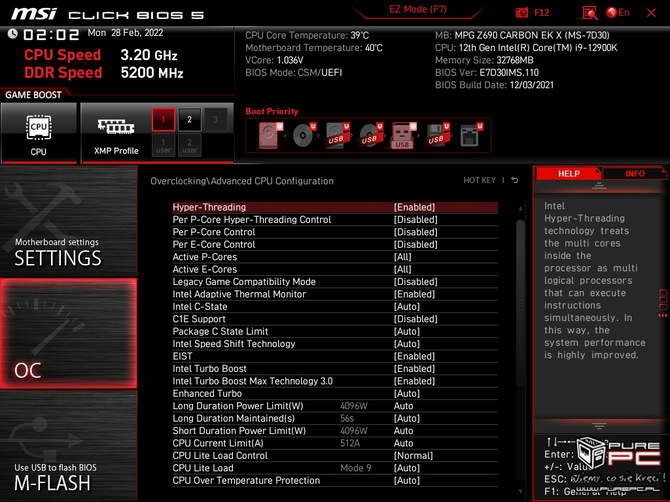
Task: Change Intel Adaptive Thermal Monitor value
Action: click(414, 294)
